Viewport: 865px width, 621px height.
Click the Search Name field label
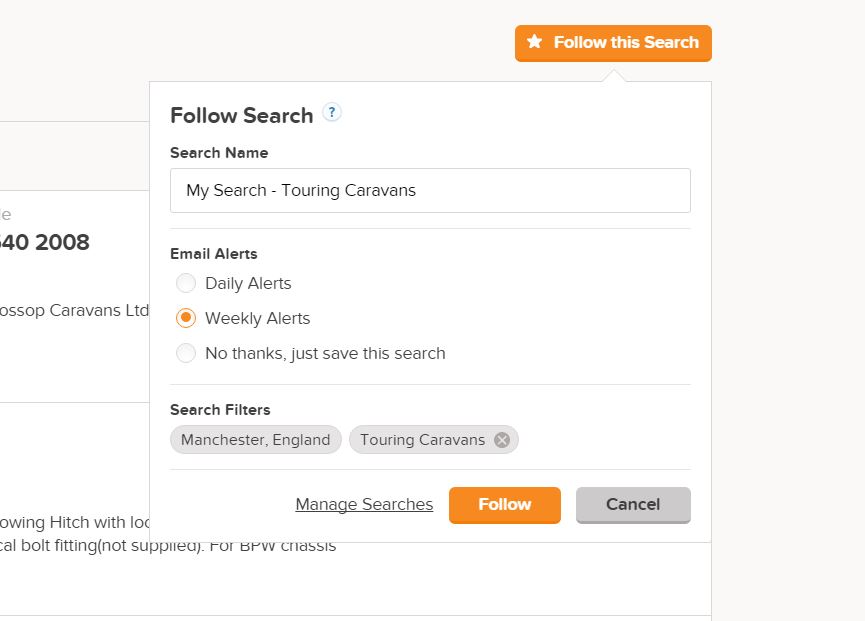point(219,153)
